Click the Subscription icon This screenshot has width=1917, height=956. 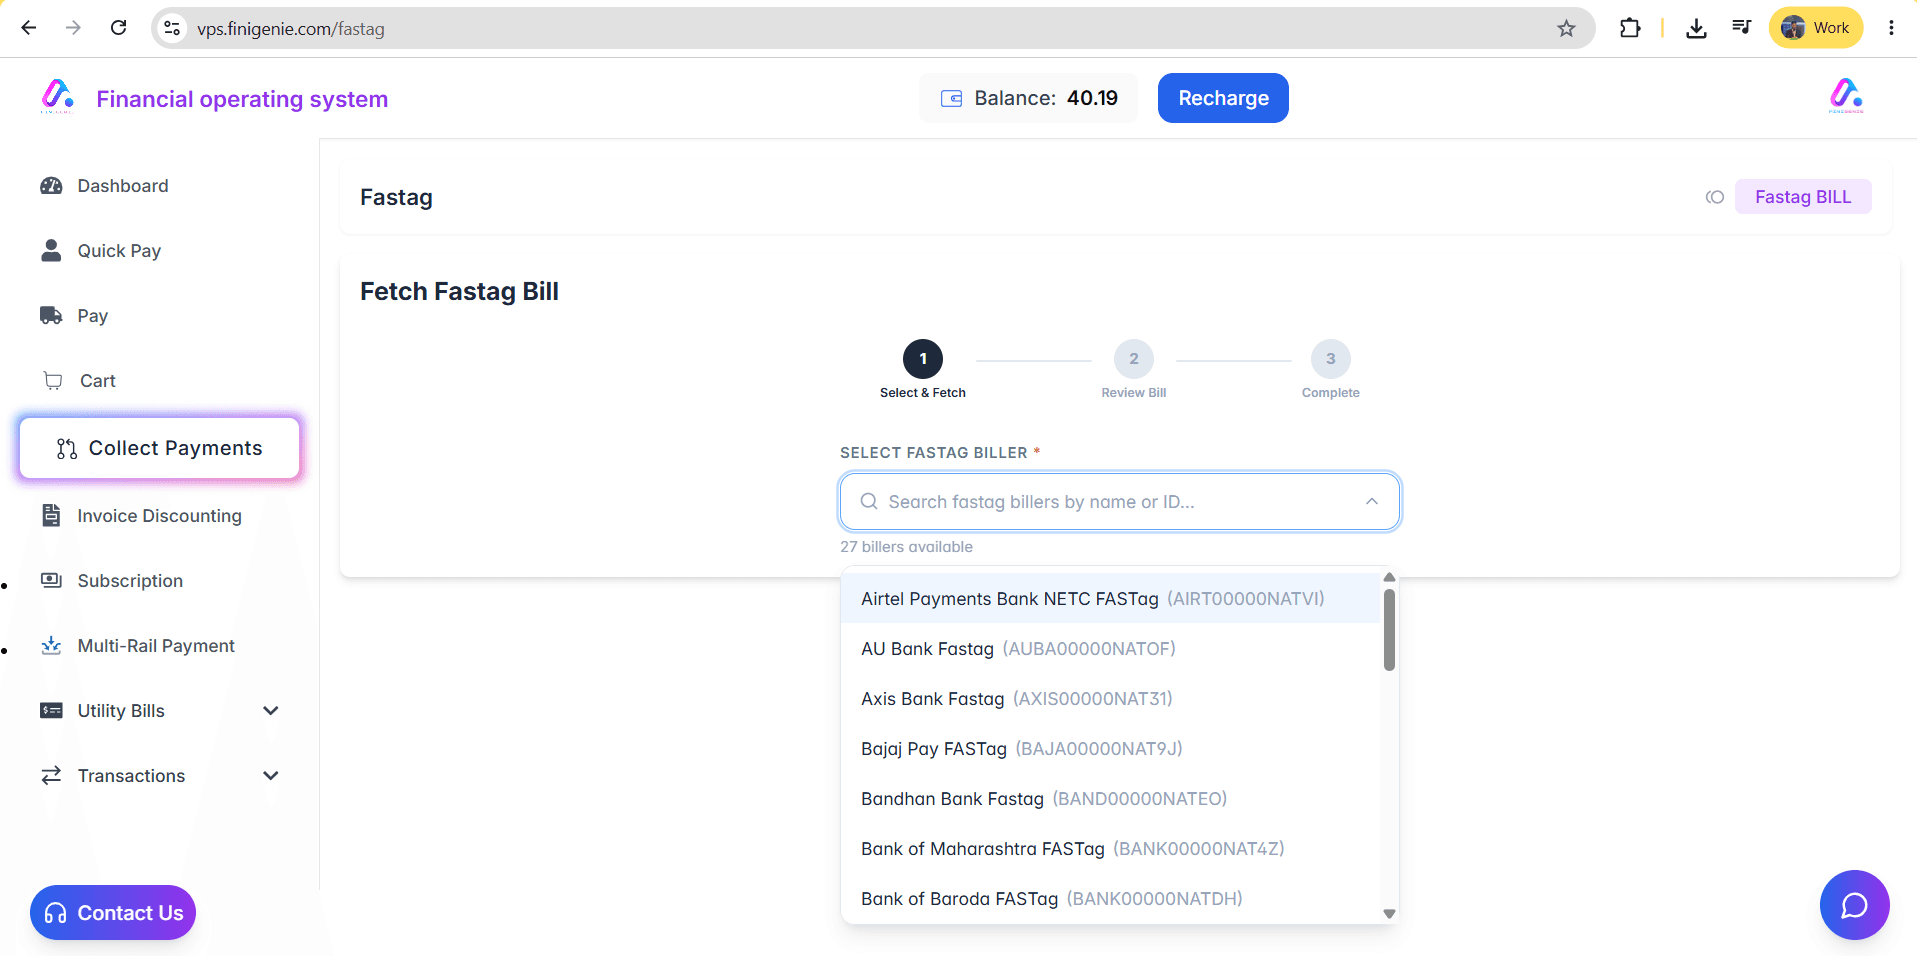point(51,580)
